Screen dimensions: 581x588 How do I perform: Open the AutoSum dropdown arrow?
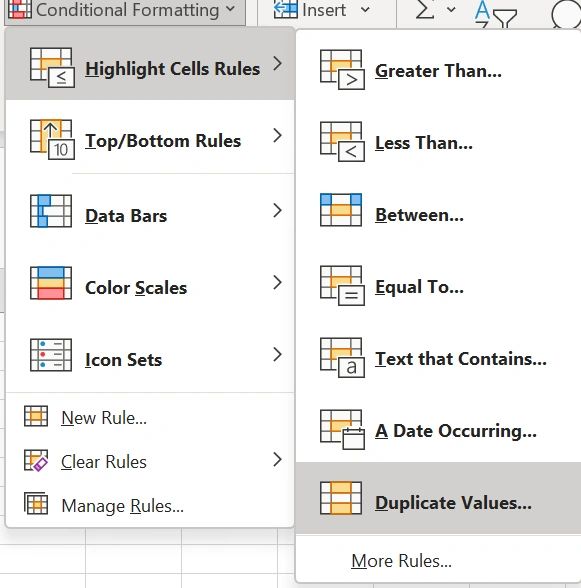(452, 10)
